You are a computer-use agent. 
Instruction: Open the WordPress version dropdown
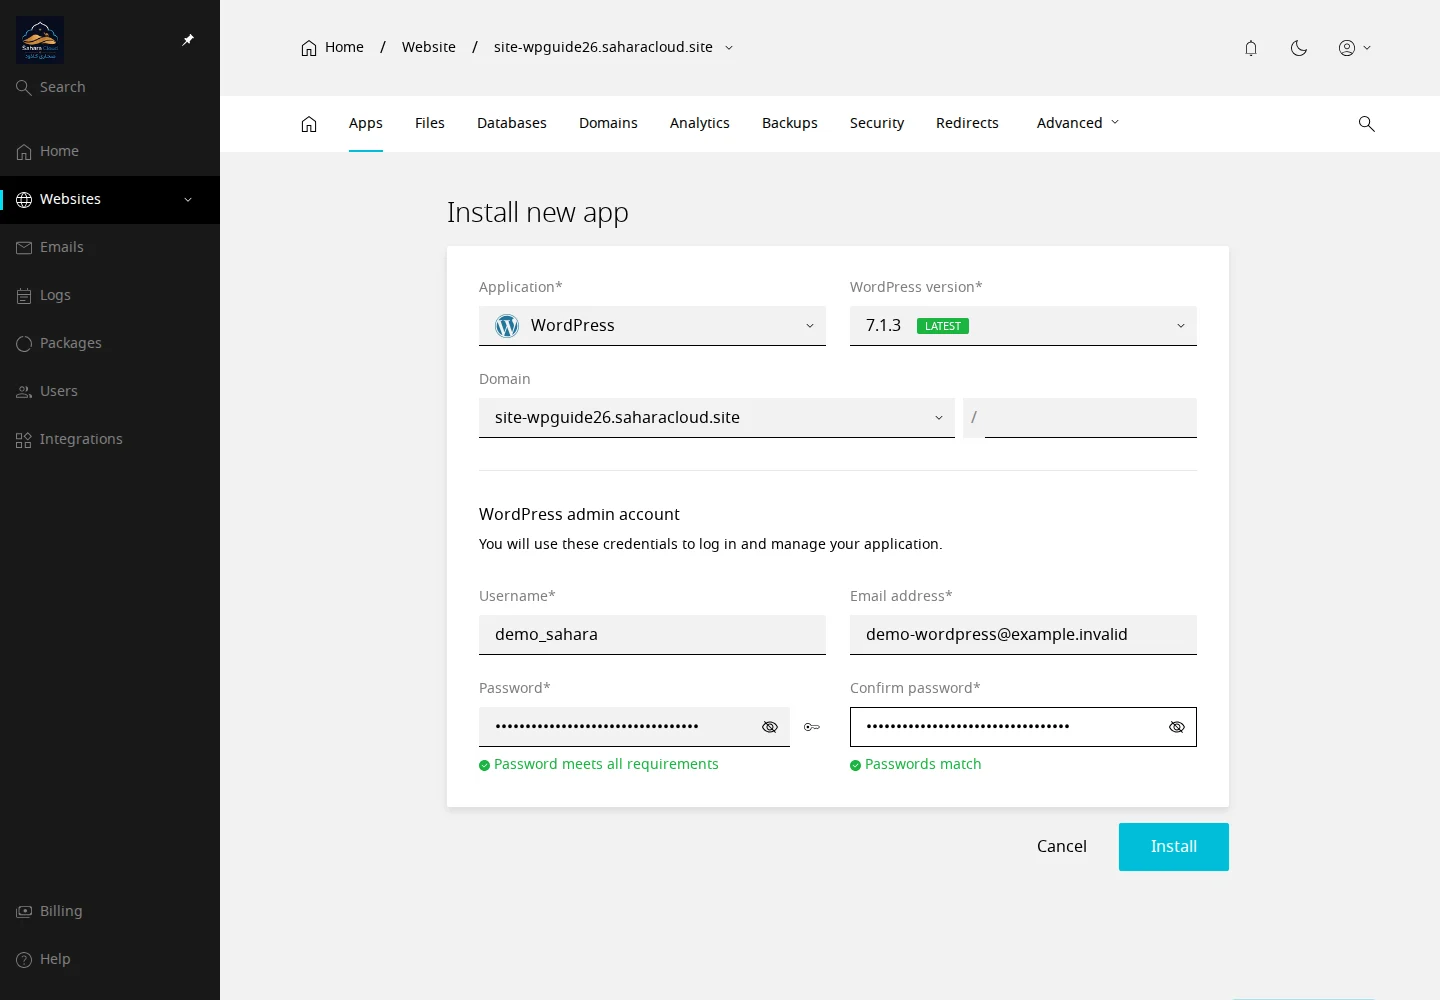tap(1023, 326)
